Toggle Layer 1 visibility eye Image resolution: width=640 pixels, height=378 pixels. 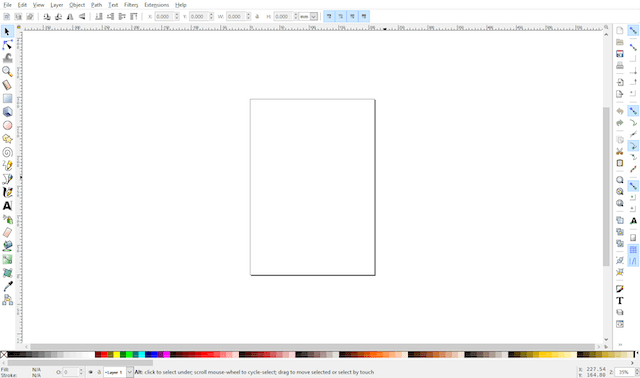pos(91,372)
